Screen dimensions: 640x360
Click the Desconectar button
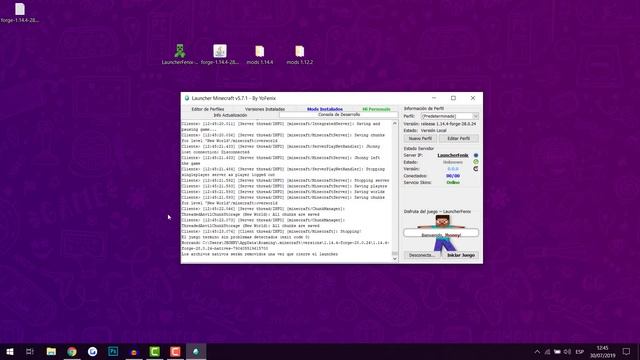click(422, 255)
